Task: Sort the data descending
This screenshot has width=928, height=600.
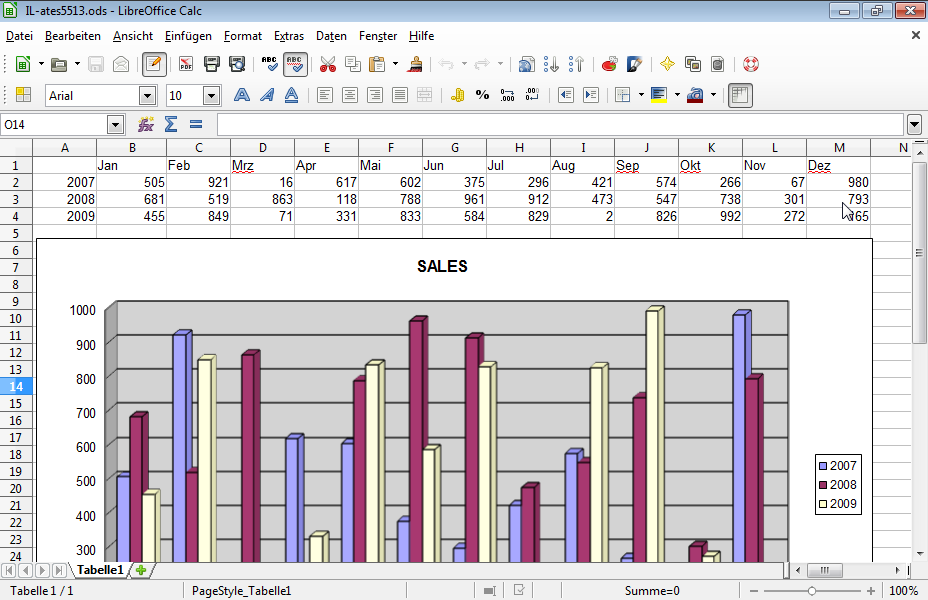Action: [x=576, y=64]
